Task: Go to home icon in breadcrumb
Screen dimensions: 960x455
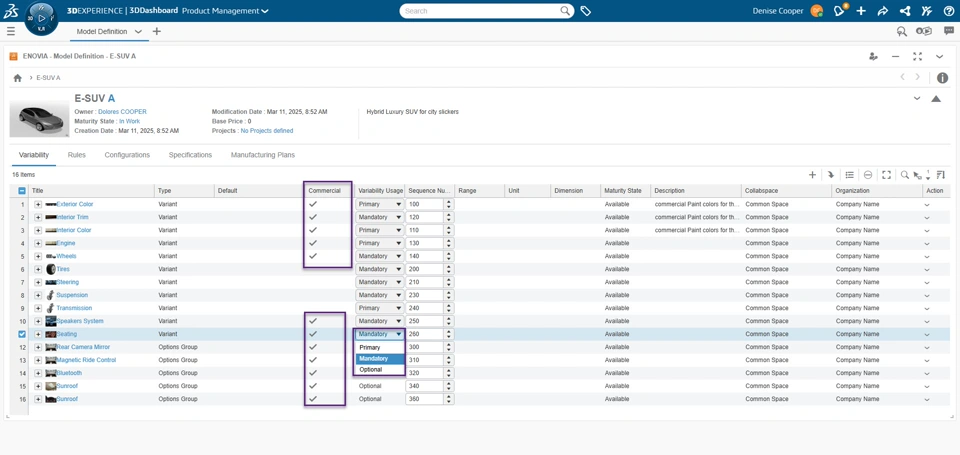Action: (17, 78)
